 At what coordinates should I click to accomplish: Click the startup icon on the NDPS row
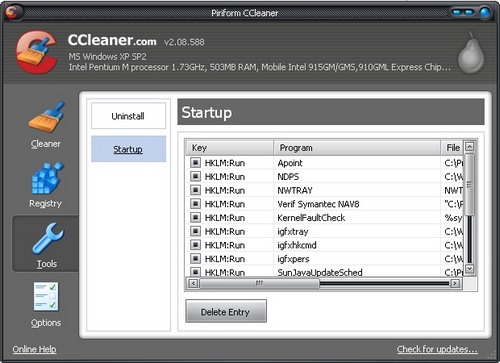coord(195,176)
